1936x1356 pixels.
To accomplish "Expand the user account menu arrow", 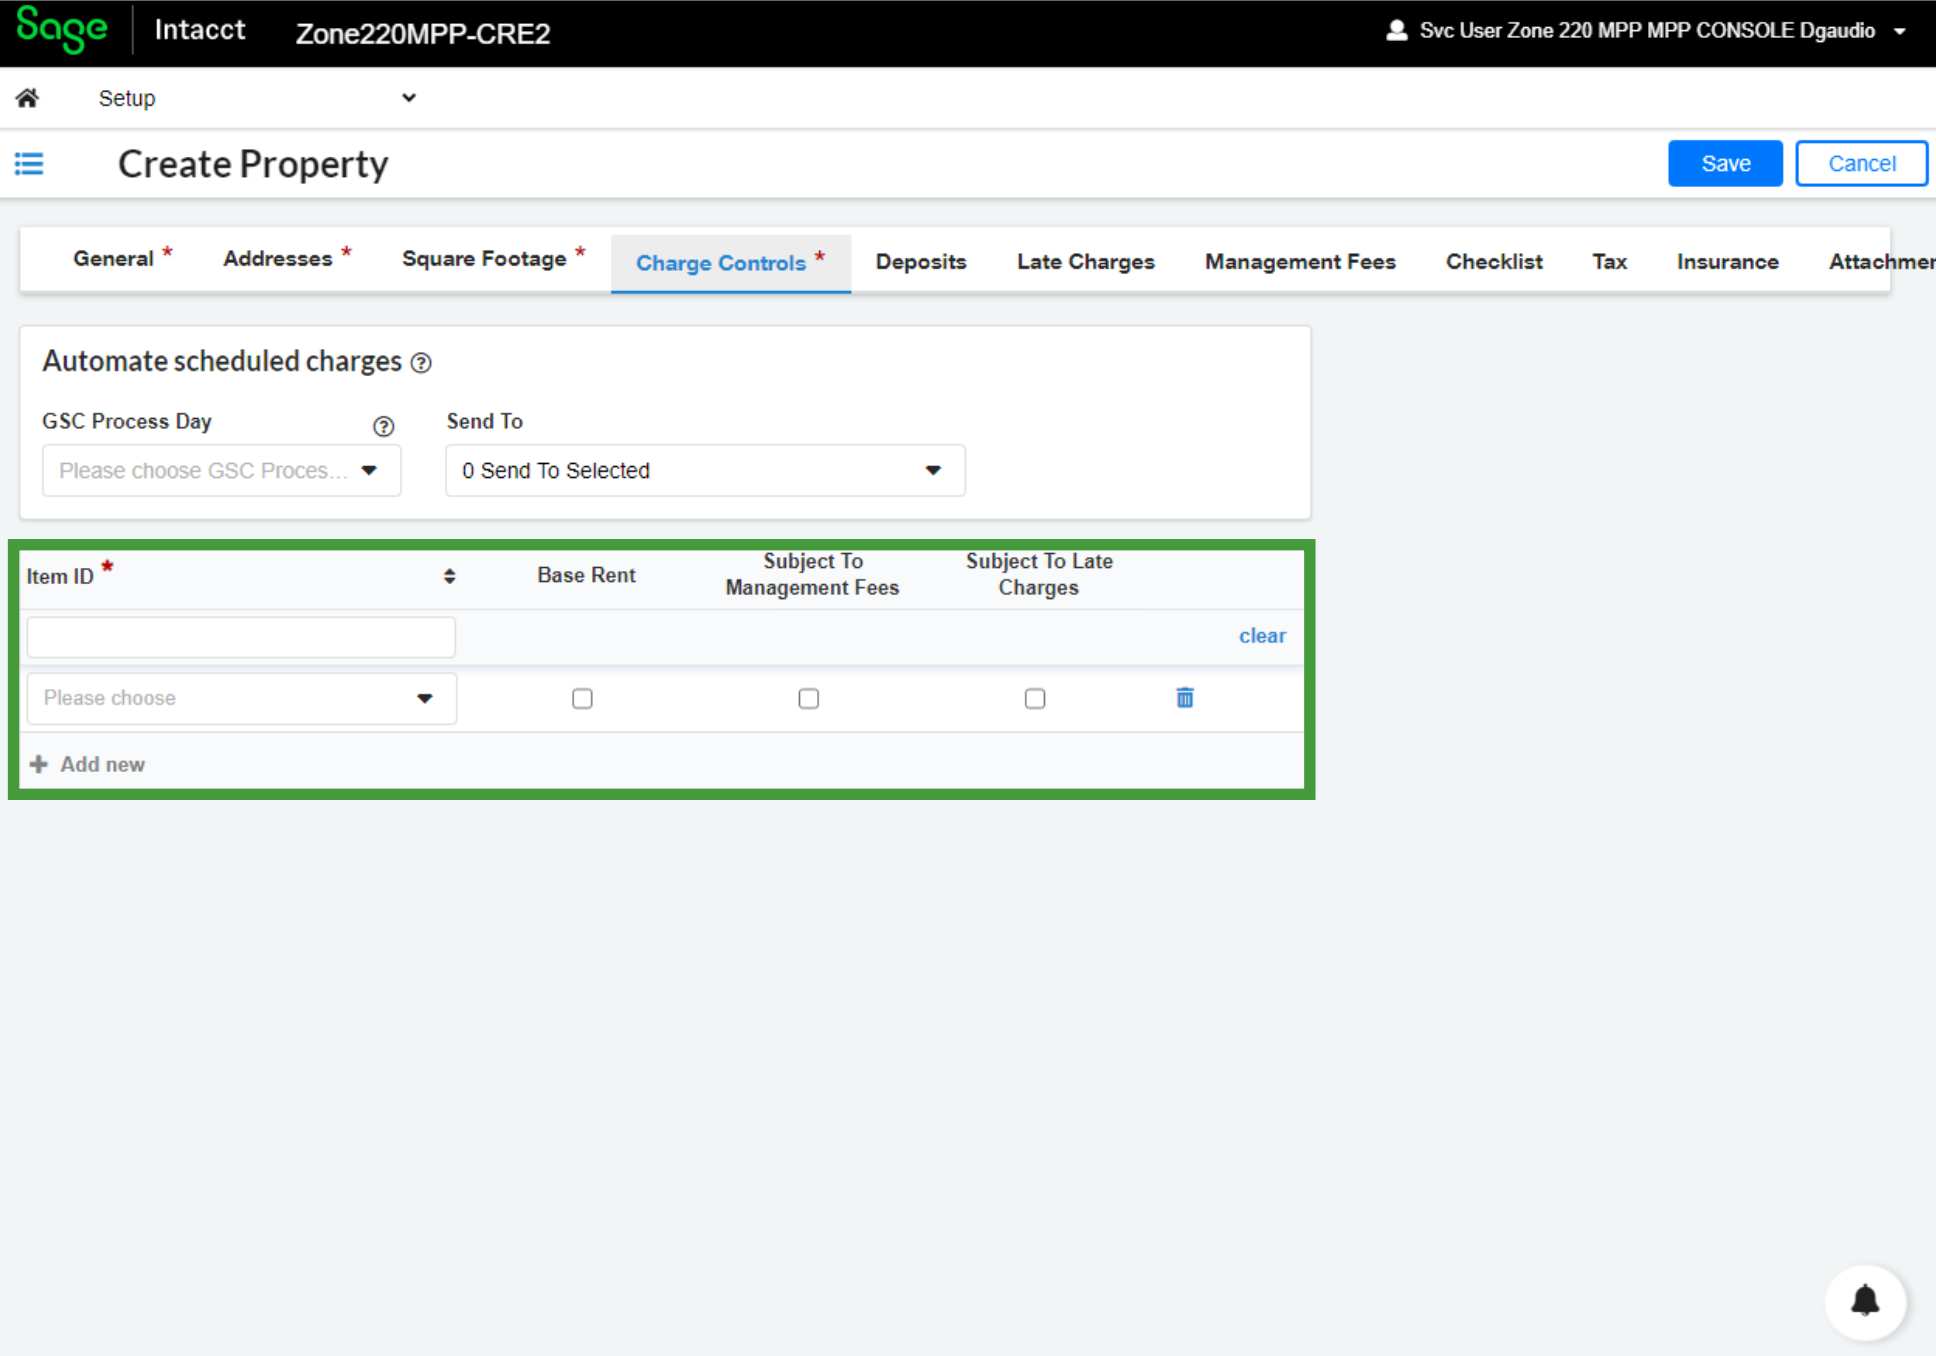I will (x=1900, y=32).
